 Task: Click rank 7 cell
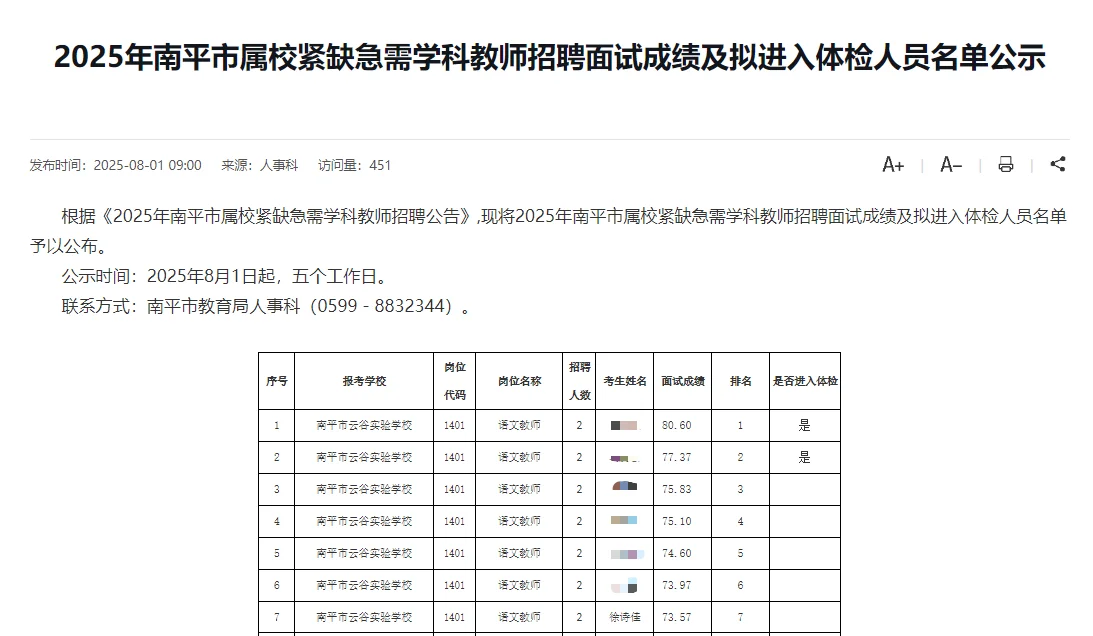coord(740,617)
